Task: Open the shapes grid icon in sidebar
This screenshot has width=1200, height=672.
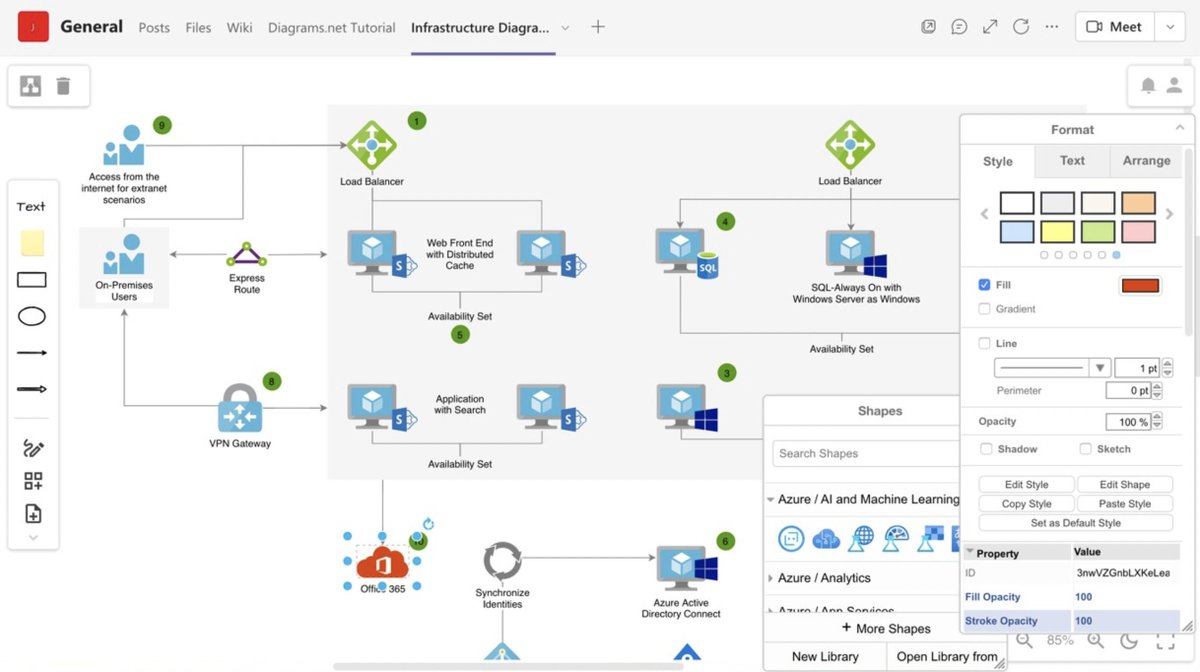Action: [33, 481]
